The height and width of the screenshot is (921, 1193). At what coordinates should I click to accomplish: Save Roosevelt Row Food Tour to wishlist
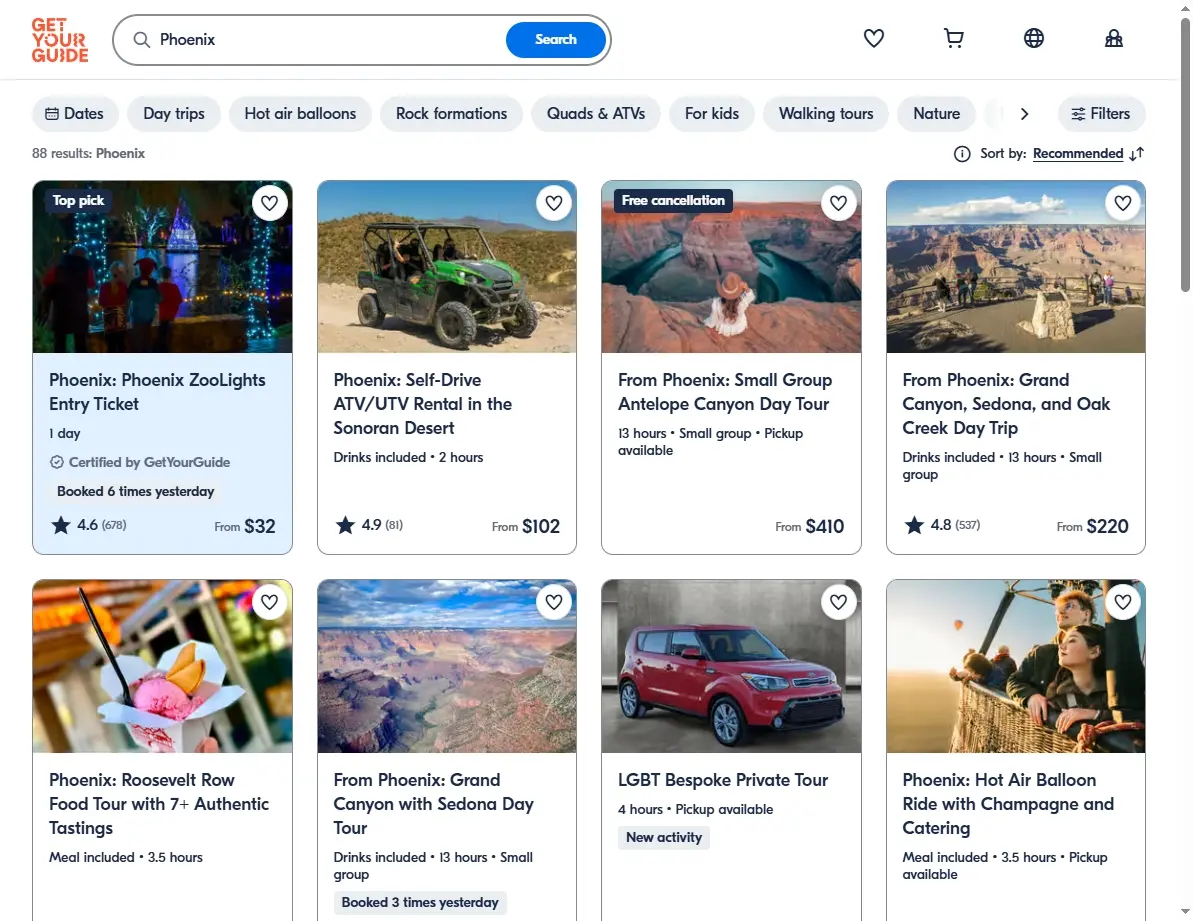pyautogui.click(x=269, y=602)
